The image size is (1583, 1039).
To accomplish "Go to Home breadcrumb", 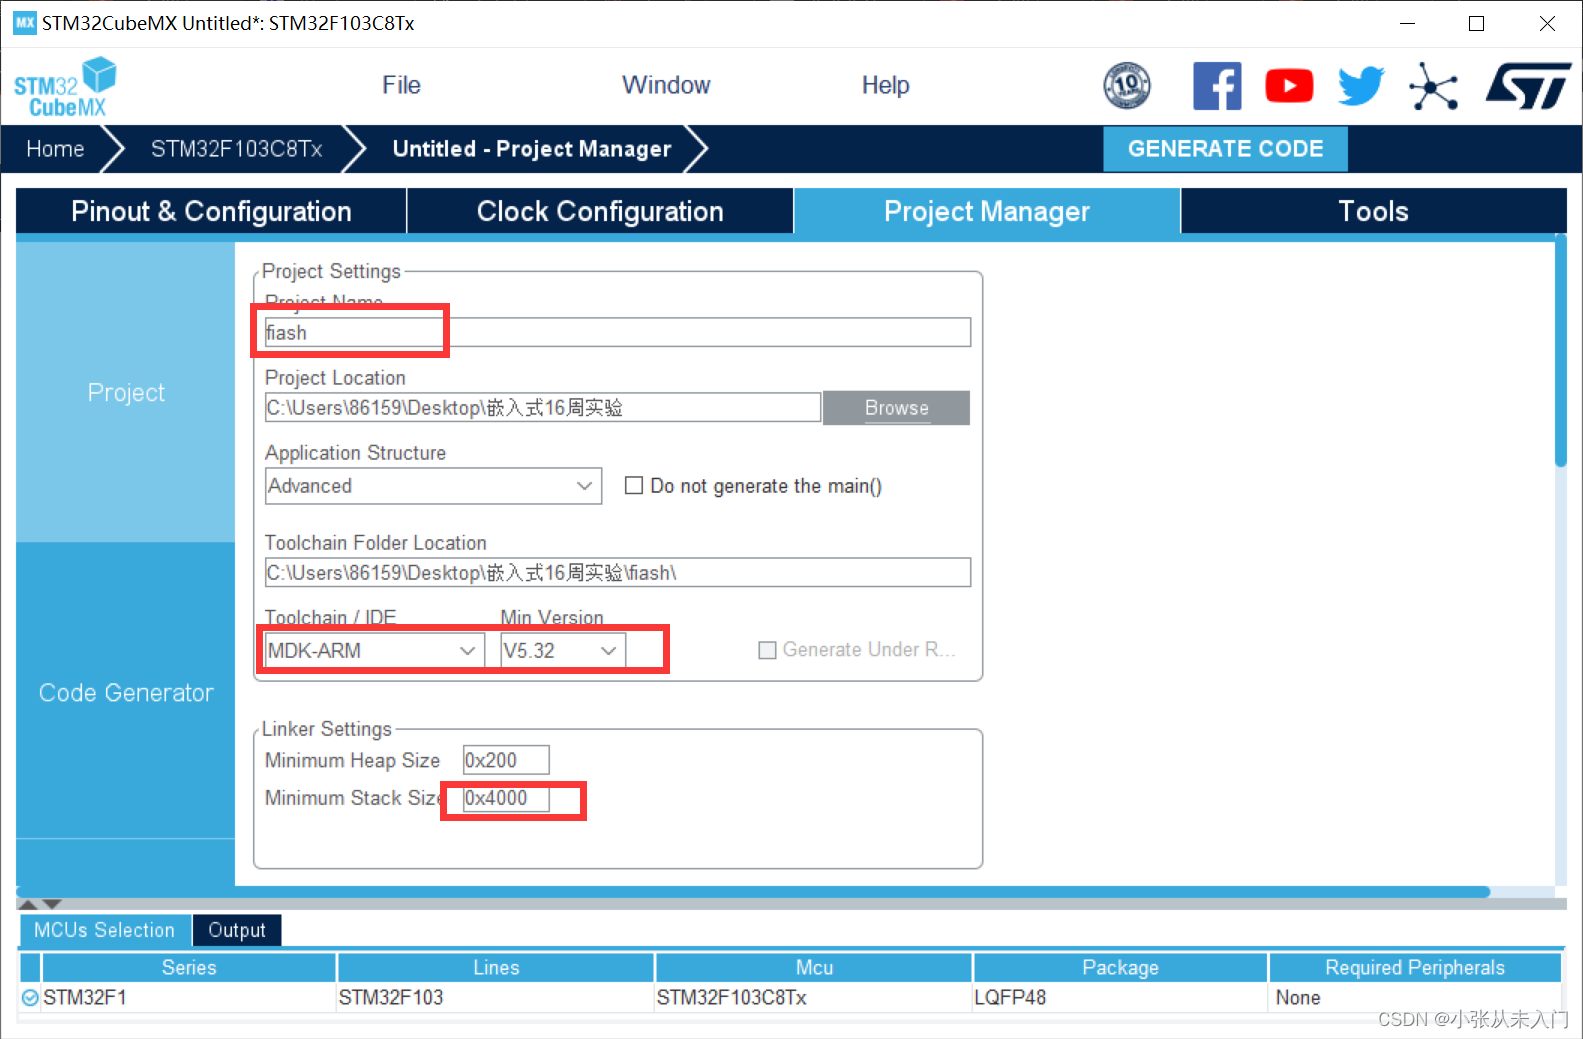I will pos(55,149).
